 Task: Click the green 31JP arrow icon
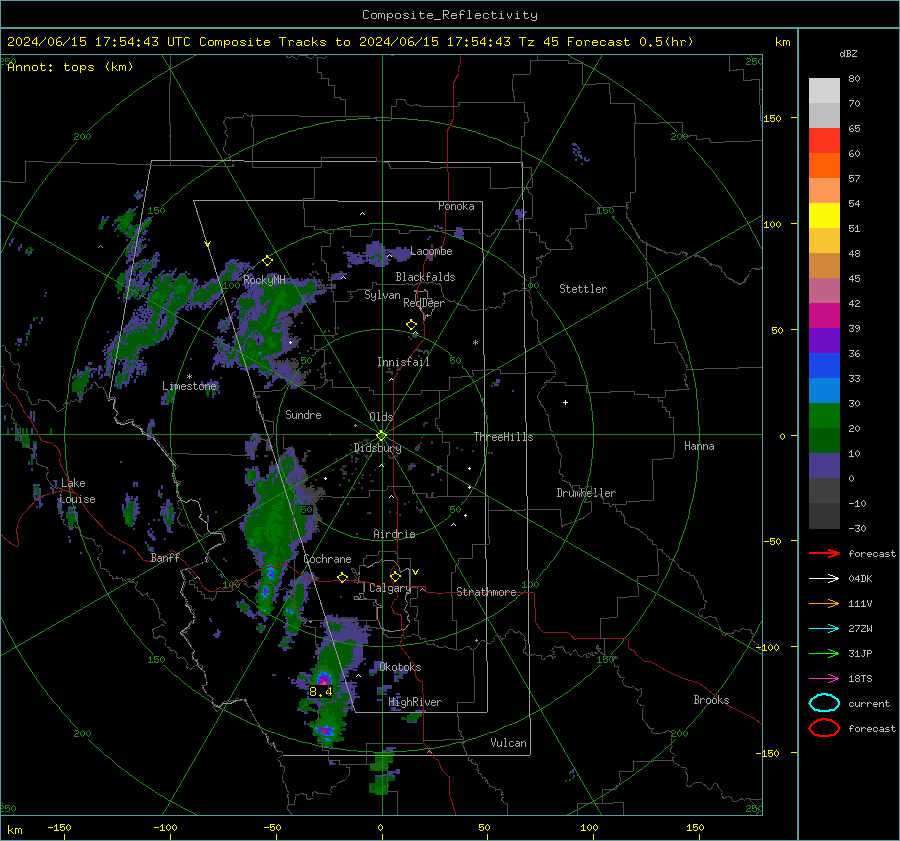(x=824, y=653)
